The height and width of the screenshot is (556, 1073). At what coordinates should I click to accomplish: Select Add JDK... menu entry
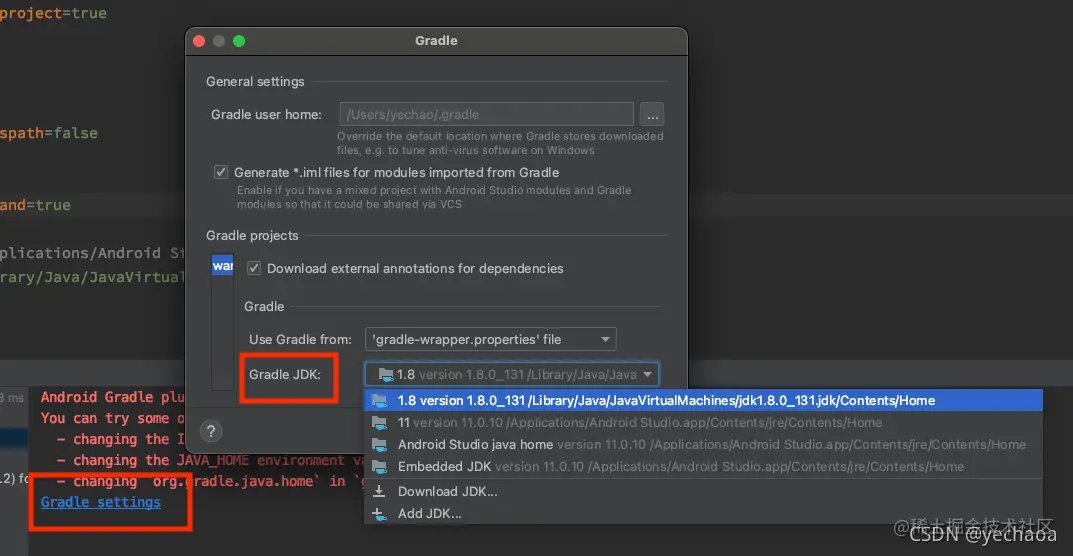tap(703, 513)
